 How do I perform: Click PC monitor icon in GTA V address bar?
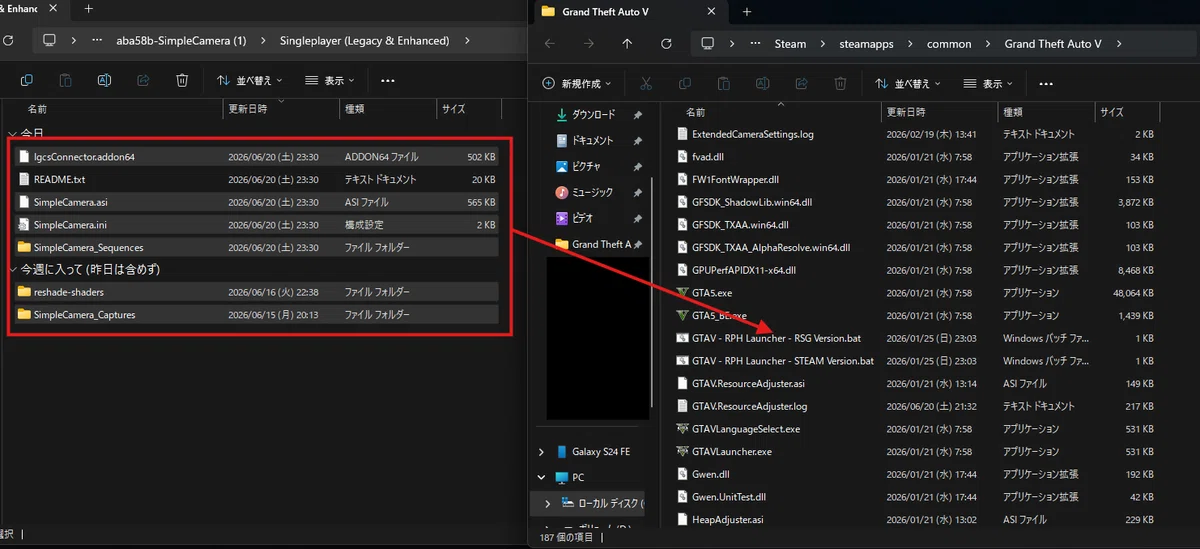coord(708,44)
